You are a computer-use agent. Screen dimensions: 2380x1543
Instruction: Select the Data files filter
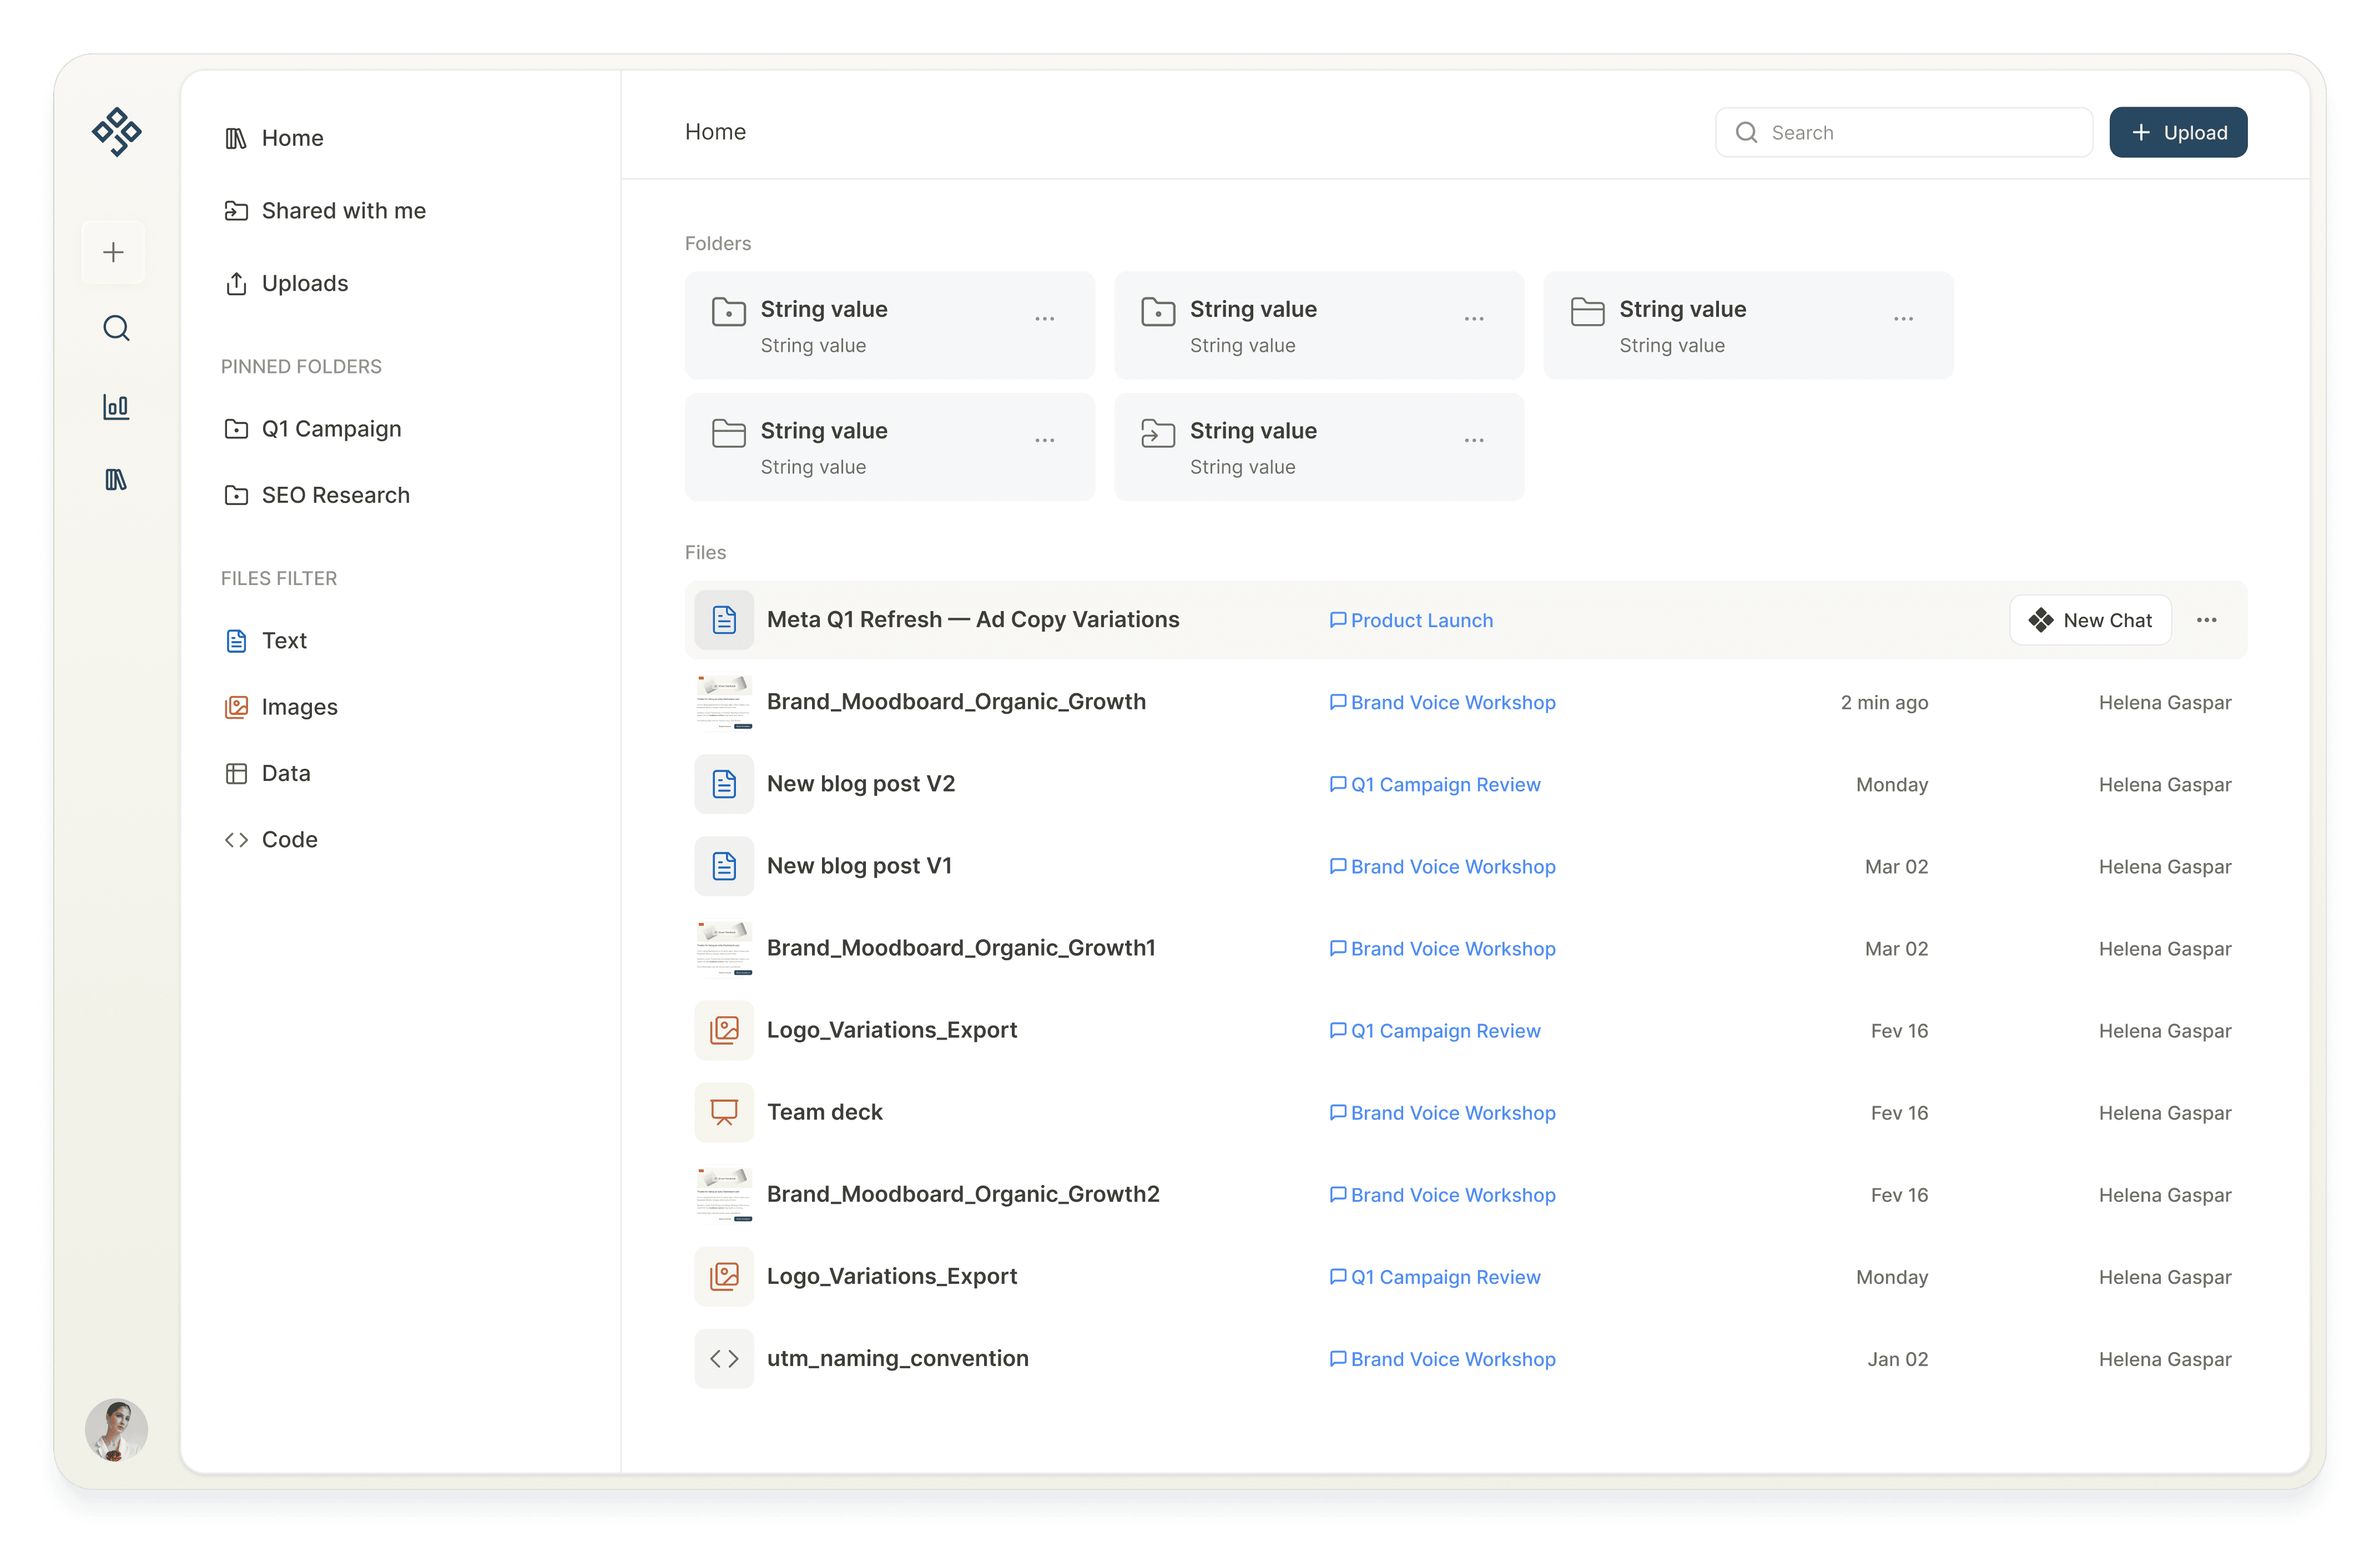(x=287, y=773)
